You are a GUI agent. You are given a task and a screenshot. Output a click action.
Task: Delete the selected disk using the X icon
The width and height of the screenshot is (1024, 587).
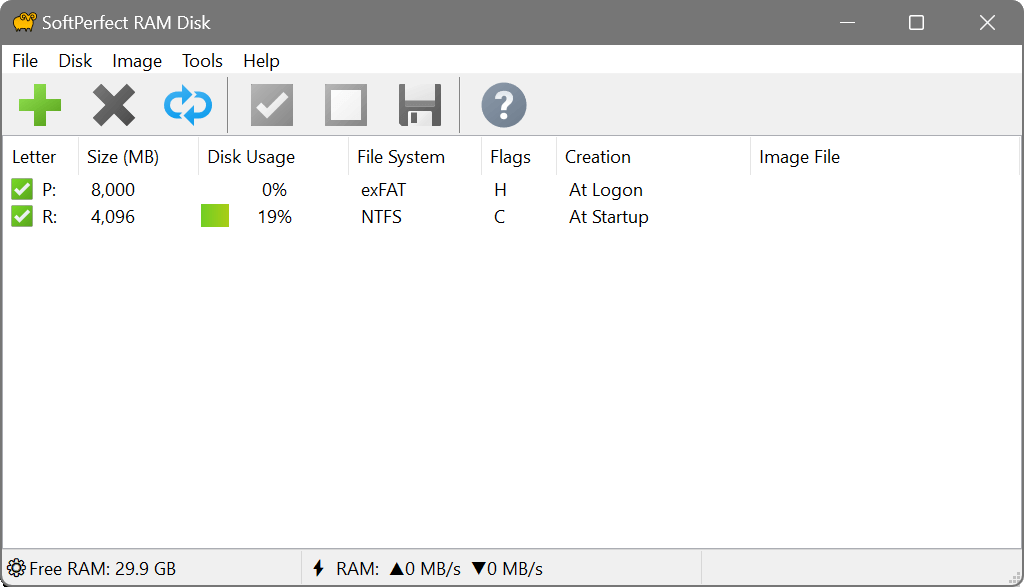[113, 104]
